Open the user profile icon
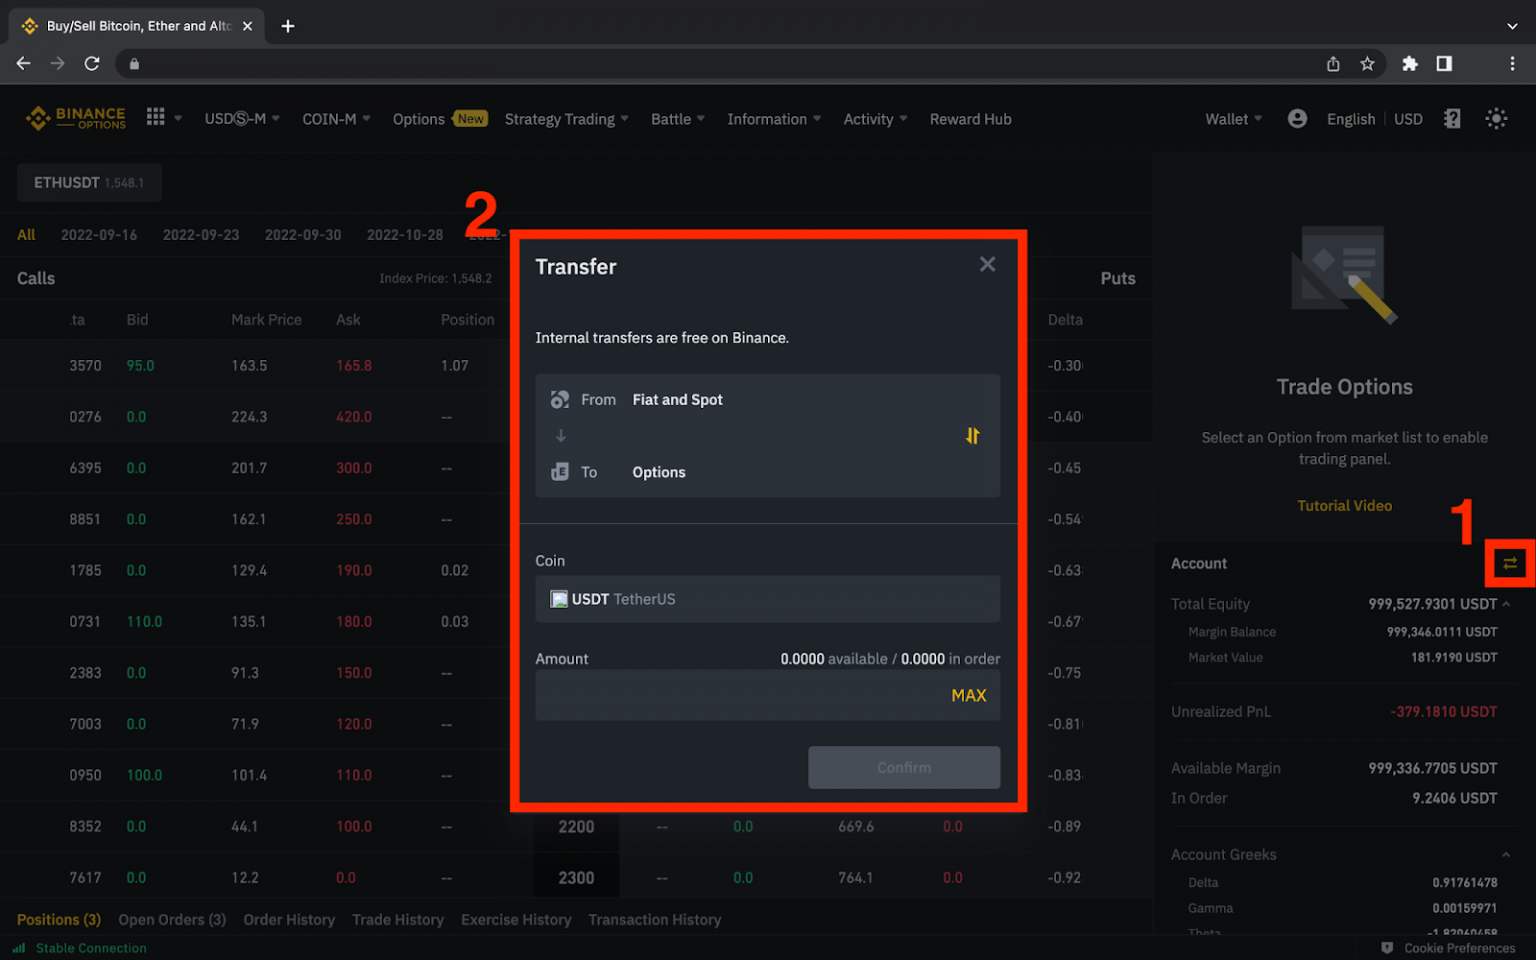 1297,118
